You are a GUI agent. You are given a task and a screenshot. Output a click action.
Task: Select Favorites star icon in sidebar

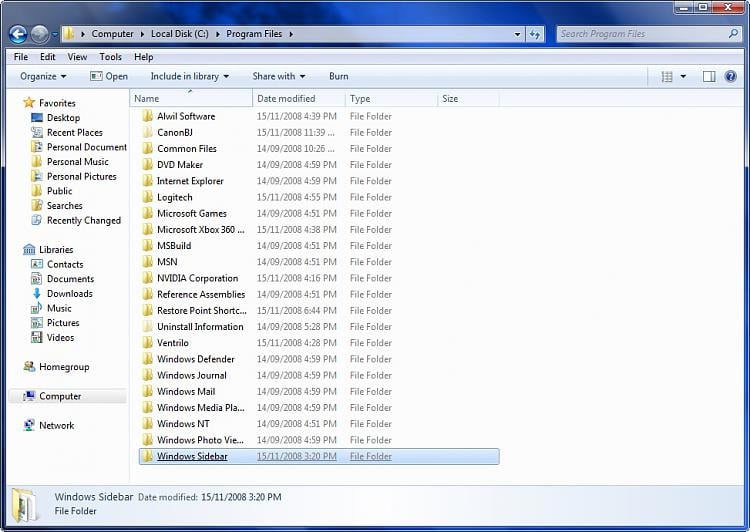click(x=29, y=103)
